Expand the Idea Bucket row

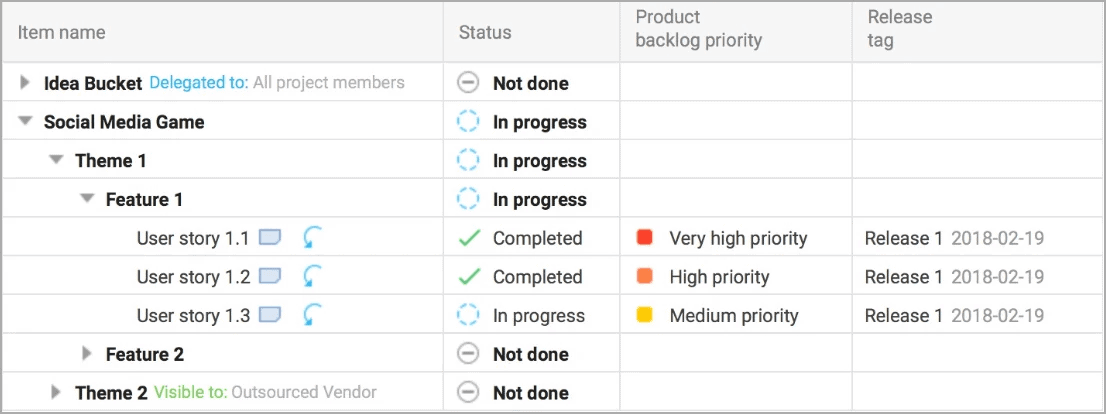click(x=25, y=83)
